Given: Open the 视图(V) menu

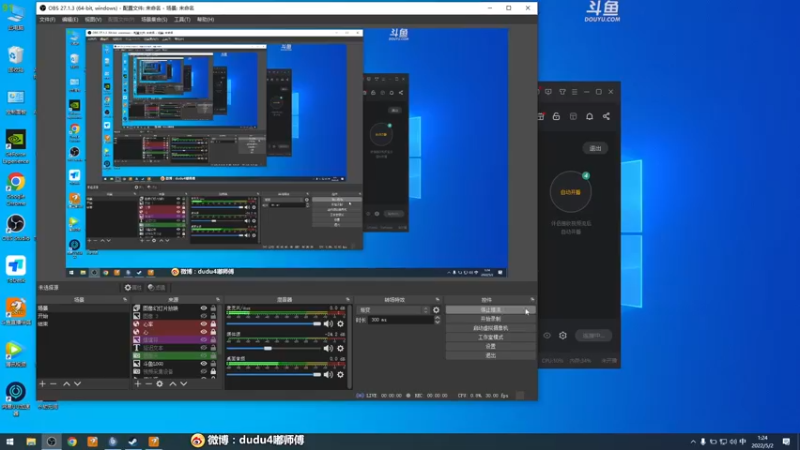Looking at the screenshot, I should (x=93, y=19).
